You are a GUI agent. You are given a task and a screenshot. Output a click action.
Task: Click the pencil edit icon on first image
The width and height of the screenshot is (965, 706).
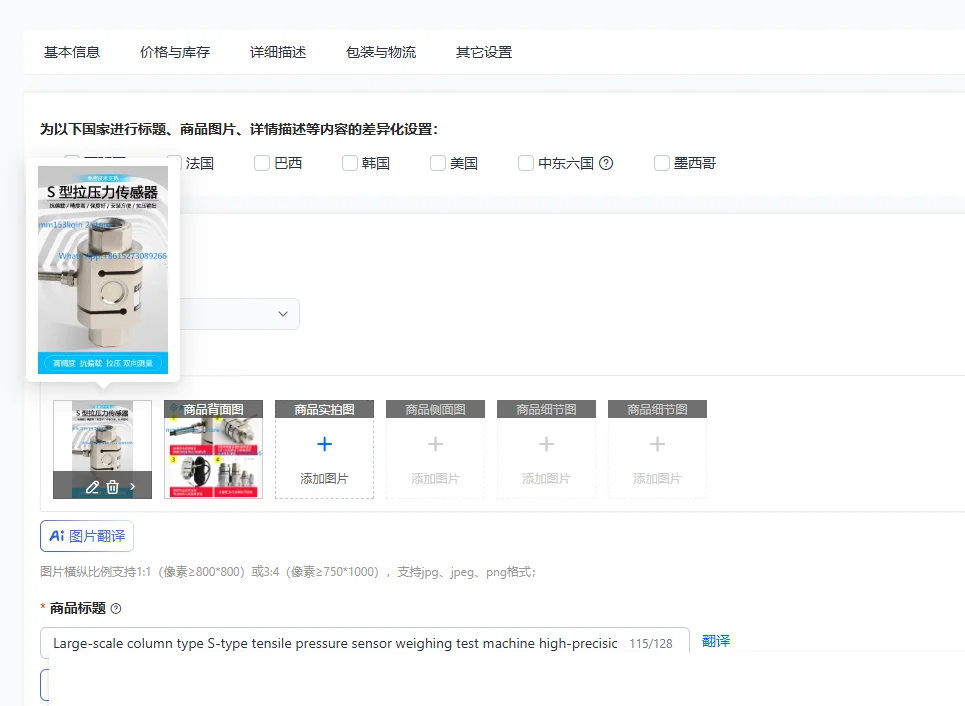[x=92, y=487]
